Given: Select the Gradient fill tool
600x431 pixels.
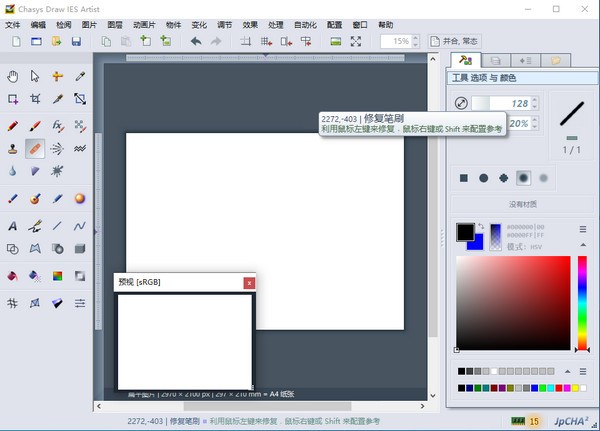Looking at the screenshot, I should [x=57, y=275].
